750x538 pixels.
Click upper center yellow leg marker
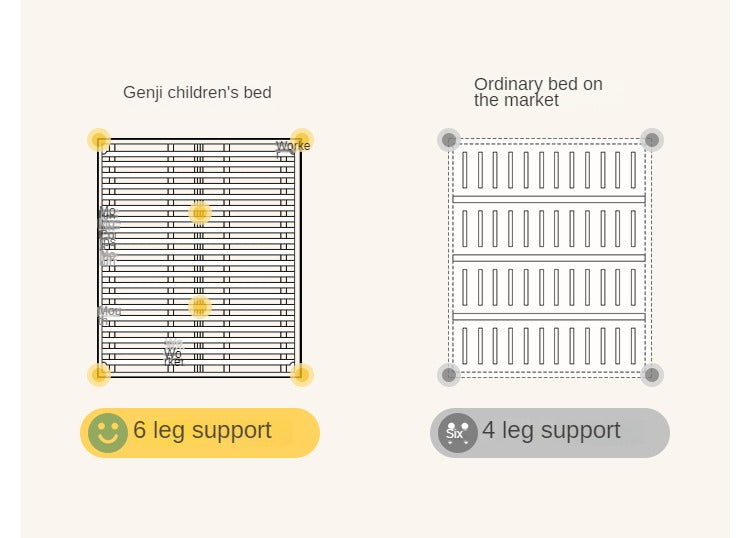click(199, 212)
